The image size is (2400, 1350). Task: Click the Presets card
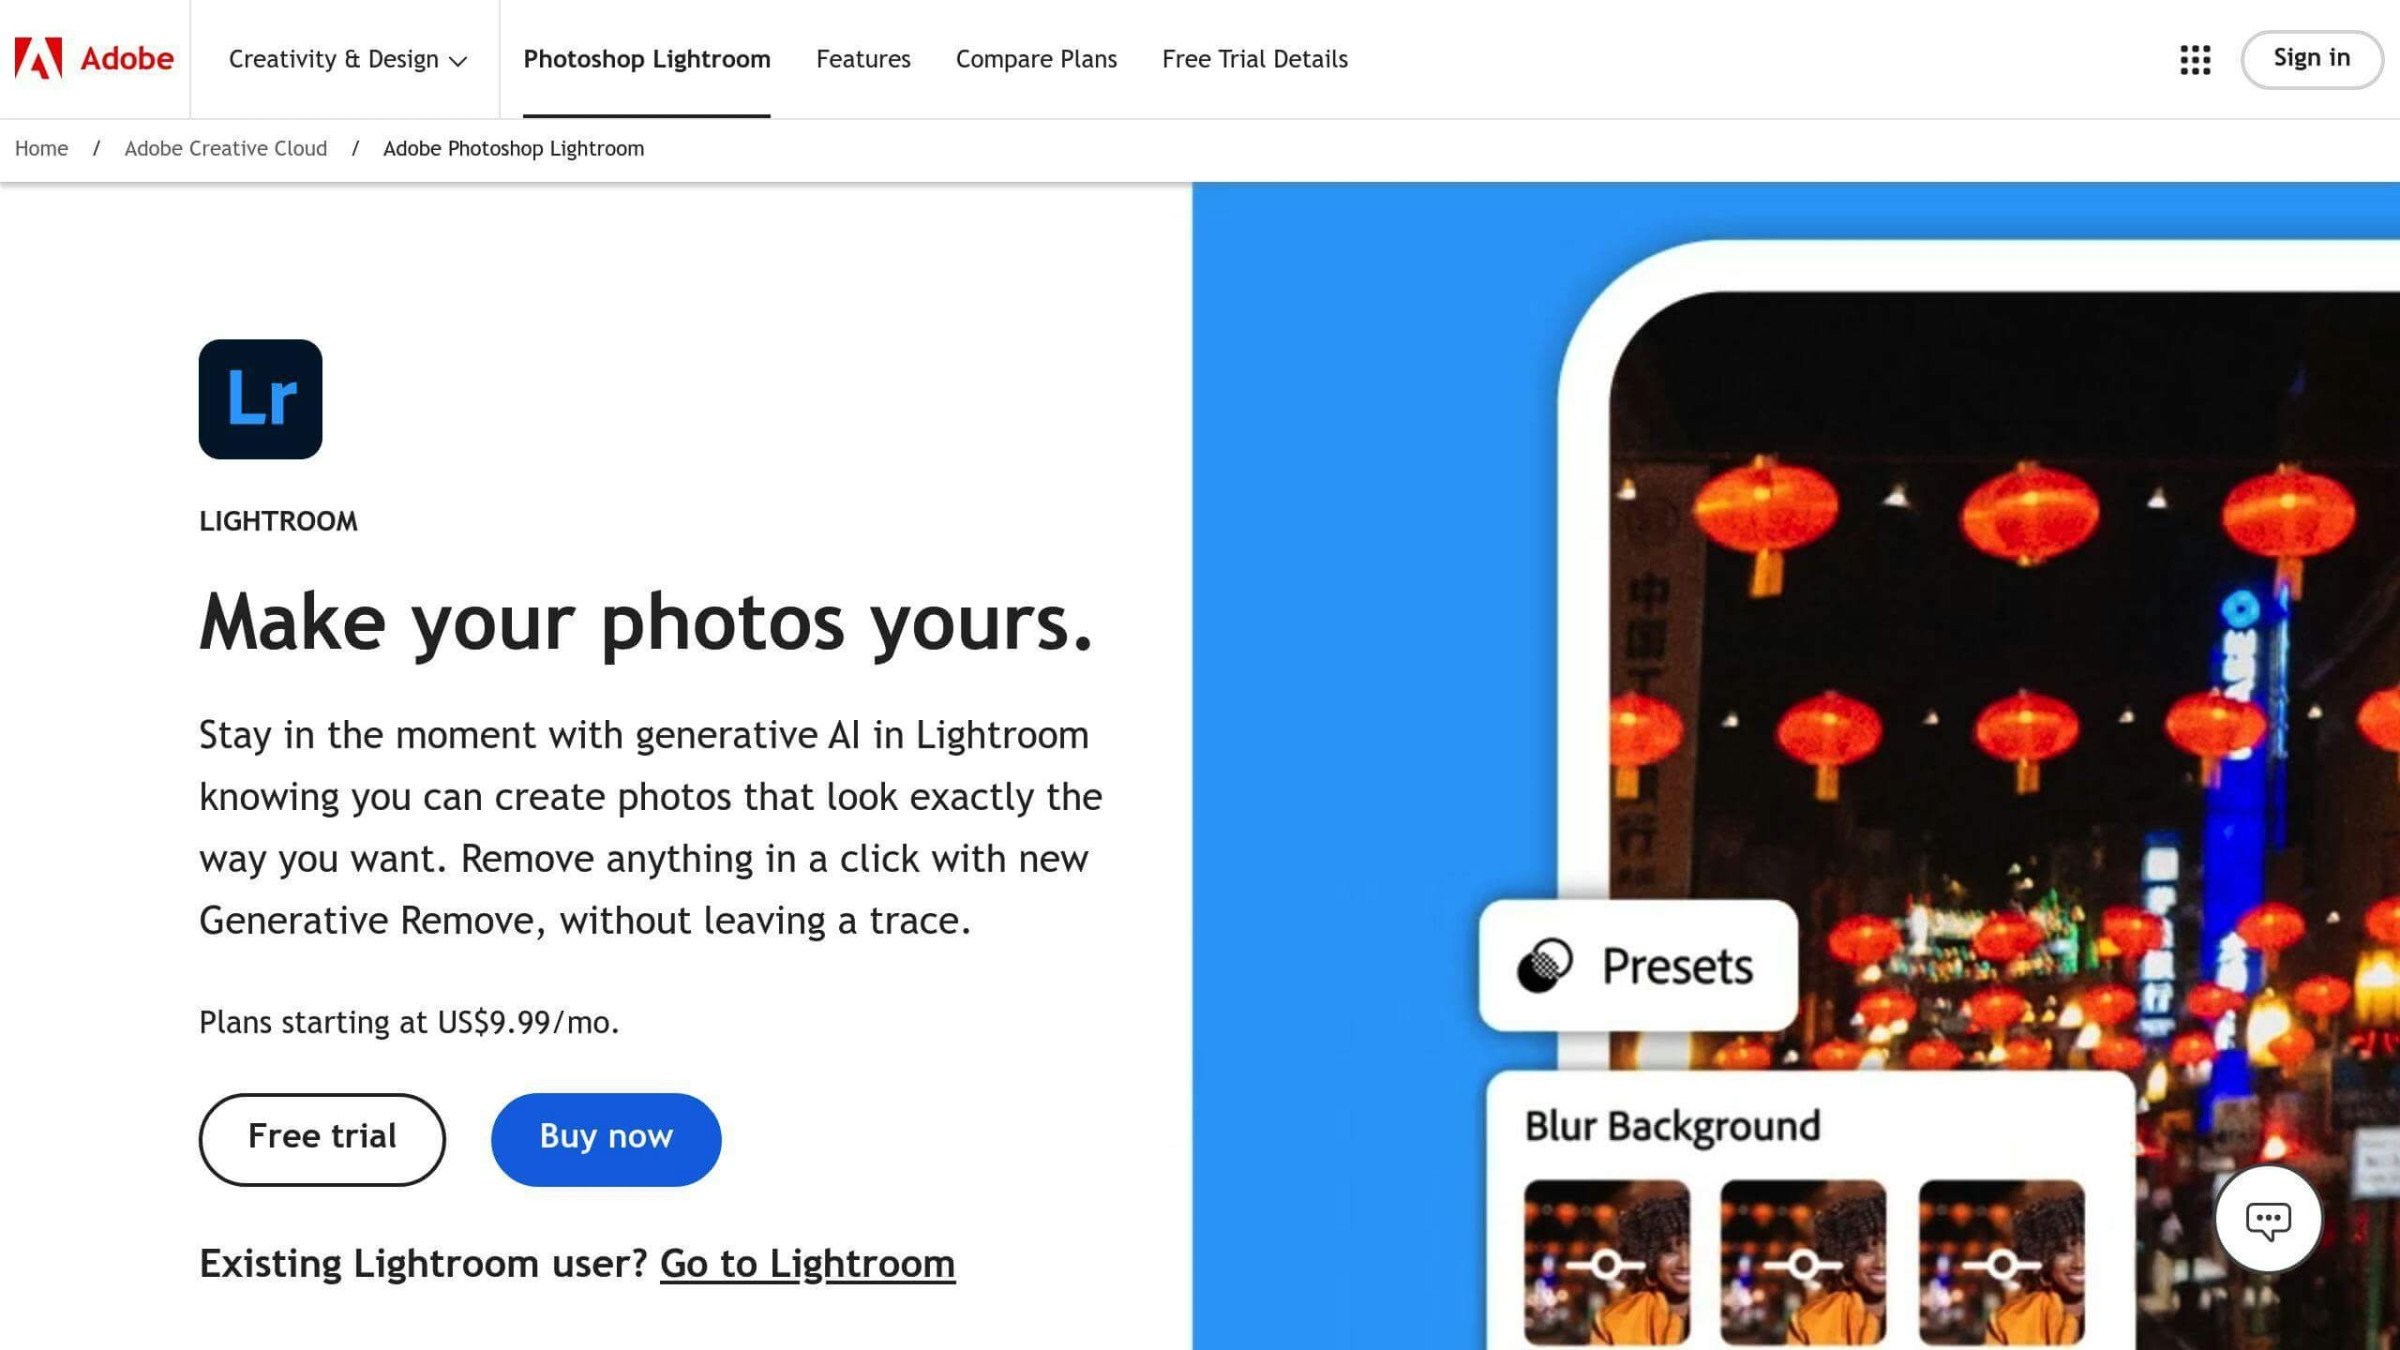[1638, 965]
